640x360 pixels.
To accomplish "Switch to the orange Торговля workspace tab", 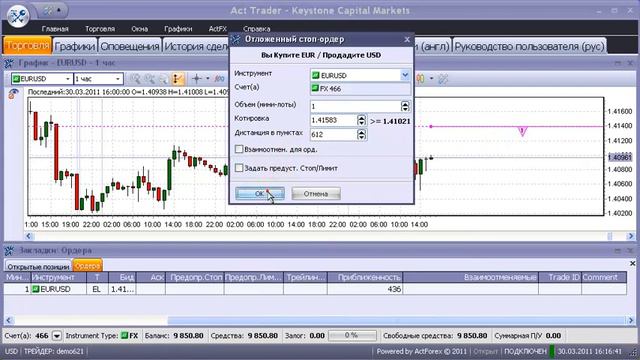I will [28, 46].
